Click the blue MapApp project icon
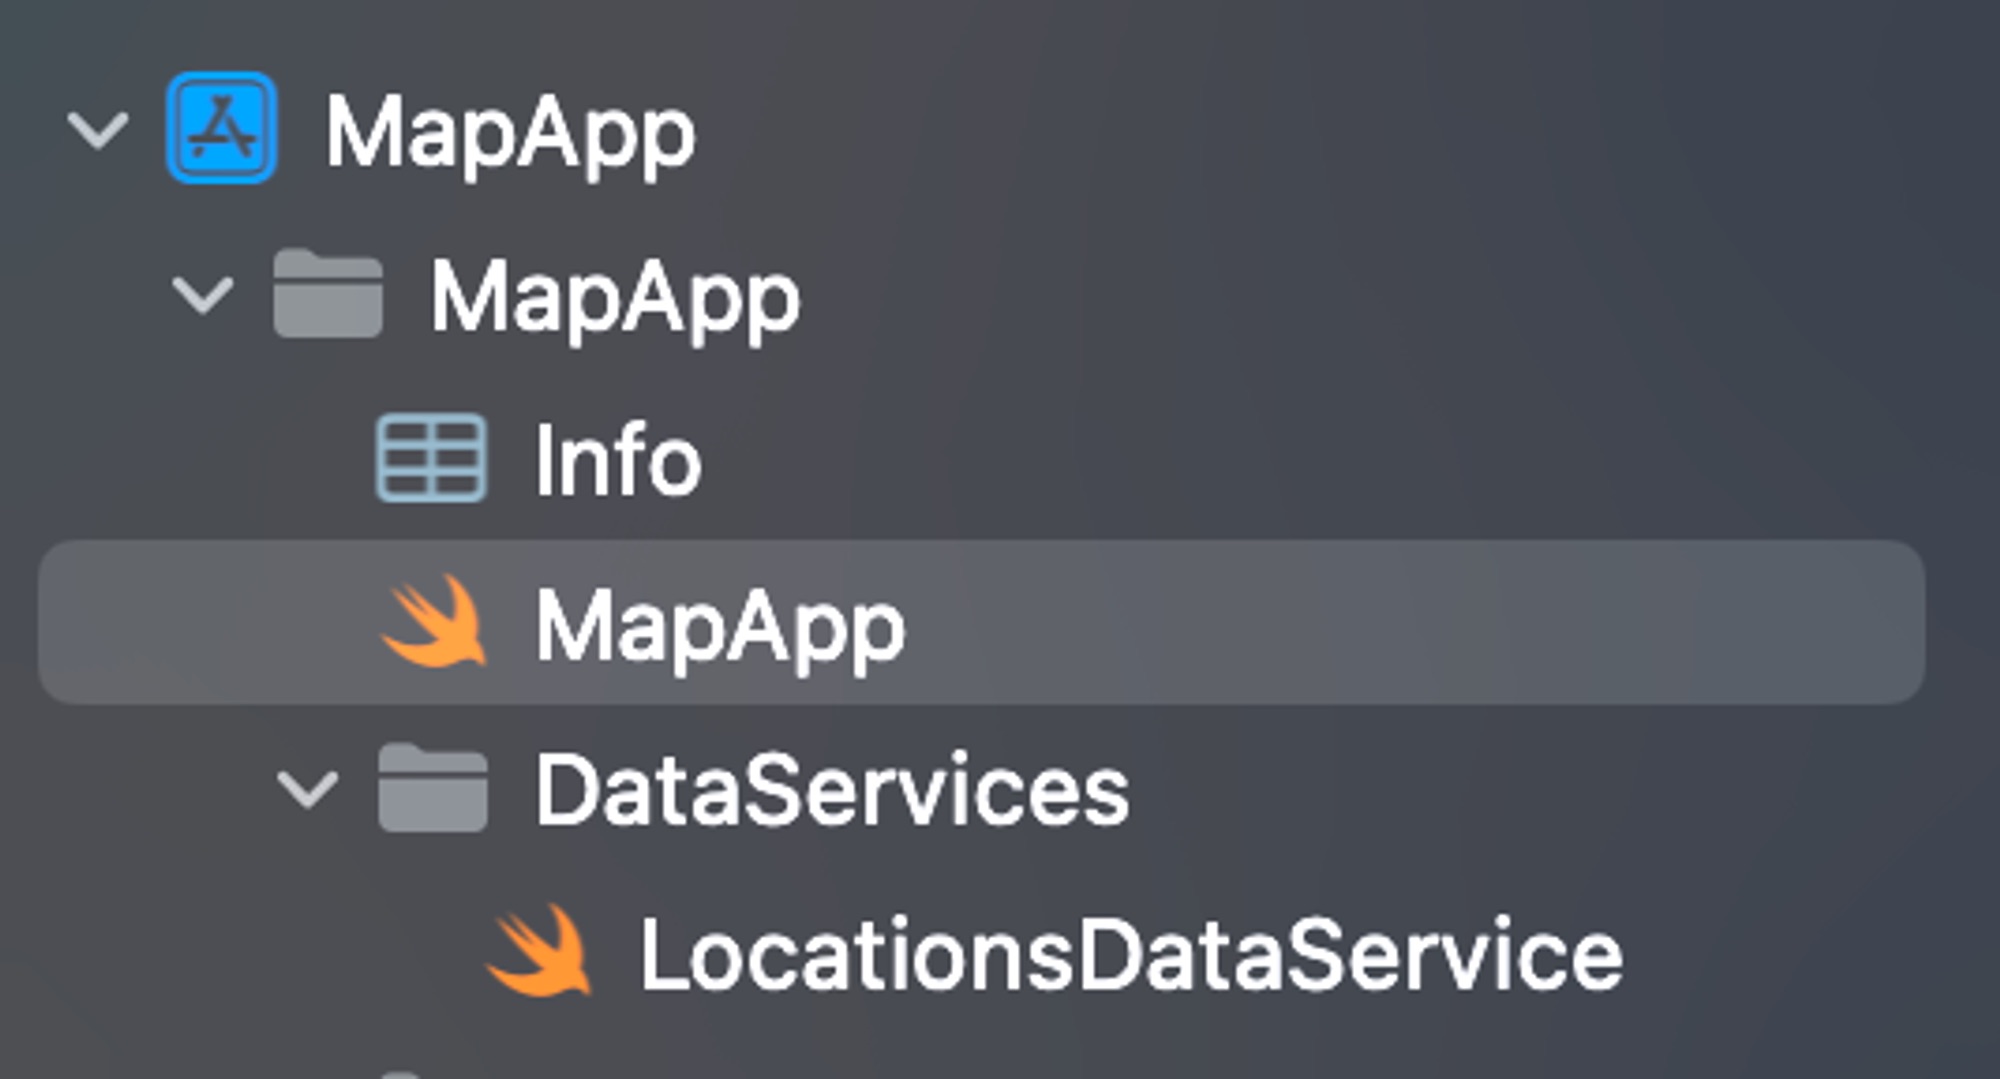 221,128
